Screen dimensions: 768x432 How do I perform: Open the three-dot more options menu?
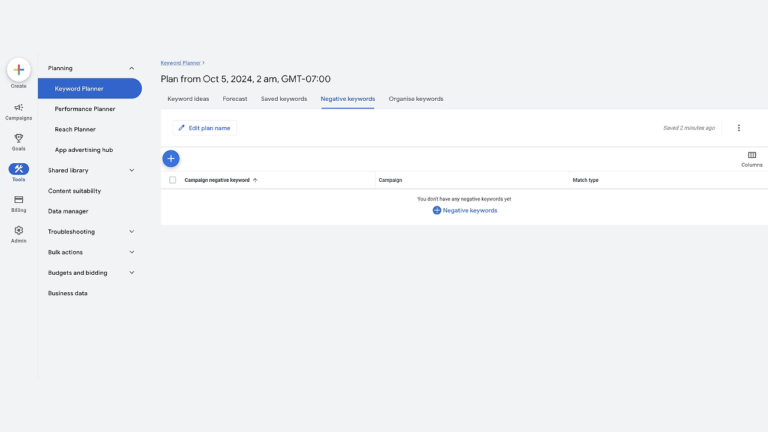(x=739, y=128)
